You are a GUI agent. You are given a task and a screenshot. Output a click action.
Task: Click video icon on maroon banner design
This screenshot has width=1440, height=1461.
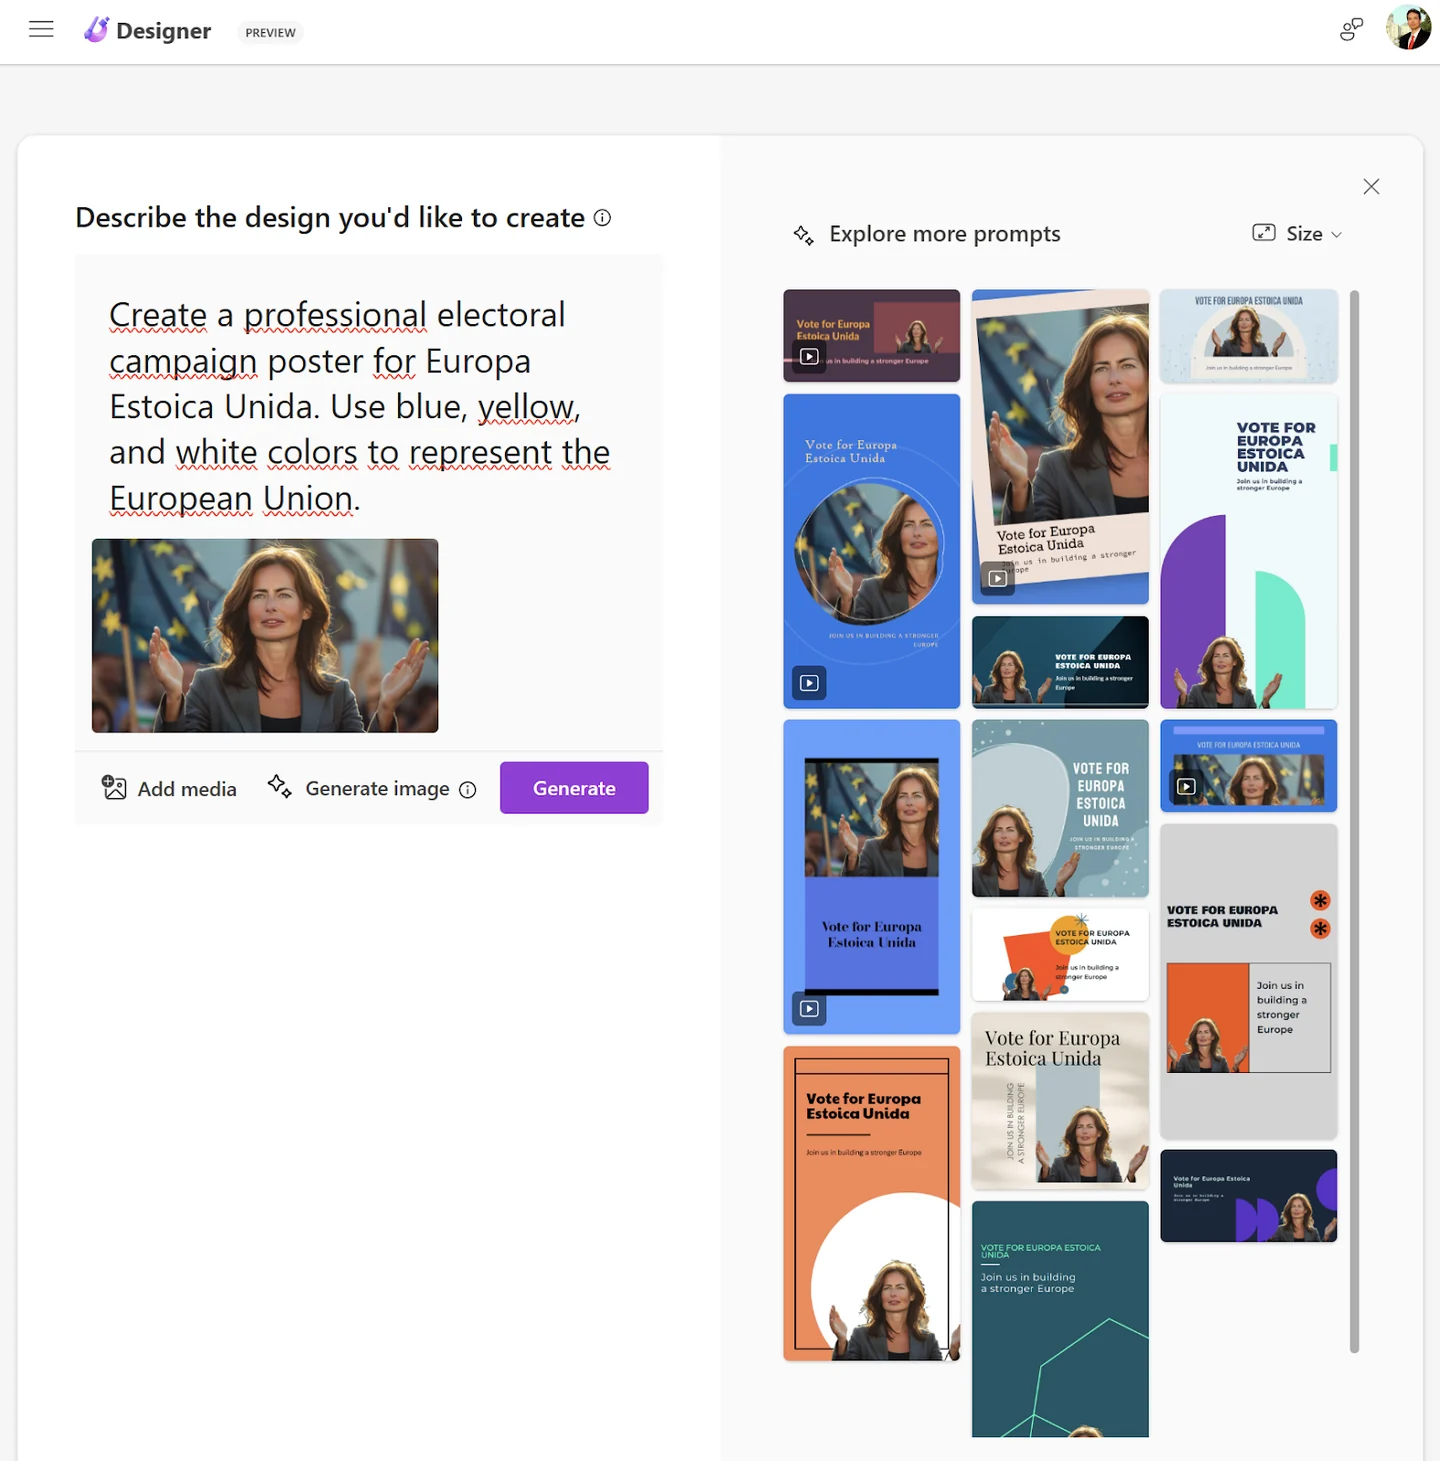tap(809, 357)
